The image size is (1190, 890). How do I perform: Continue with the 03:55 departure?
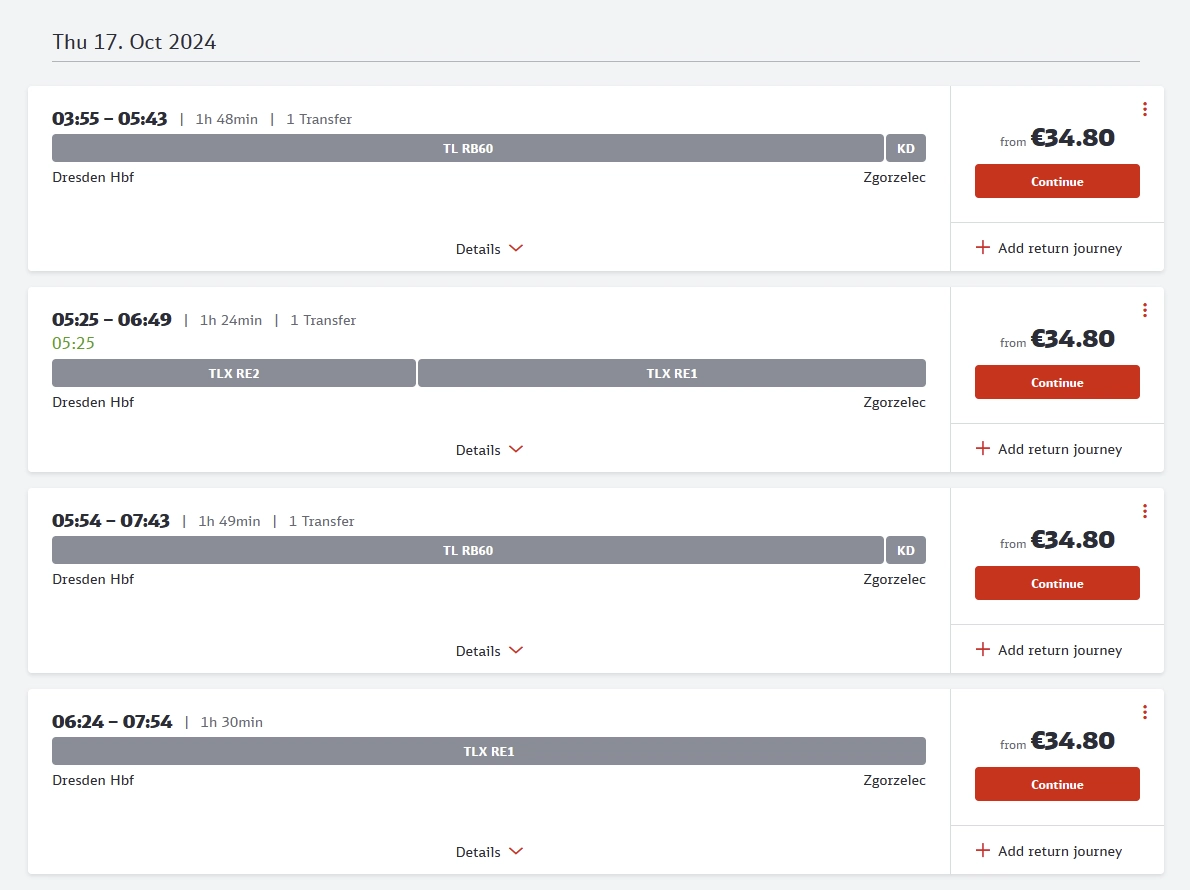1057,182
